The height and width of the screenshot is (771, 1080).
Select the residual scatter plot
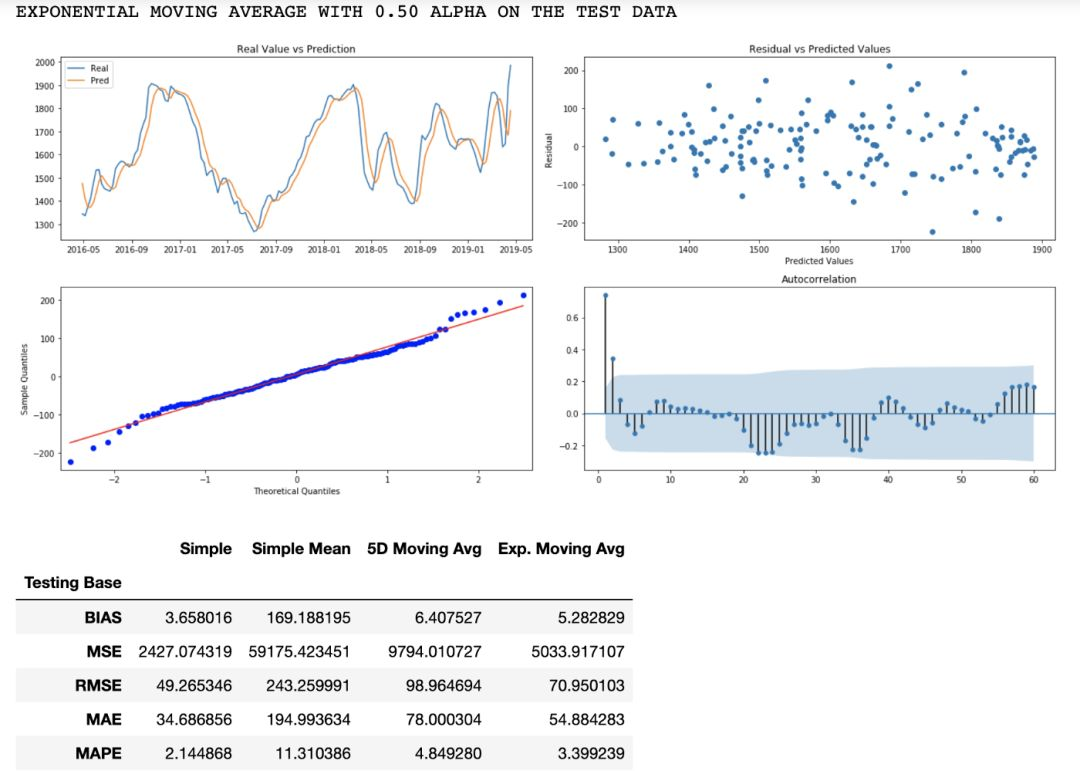(820, 148)
